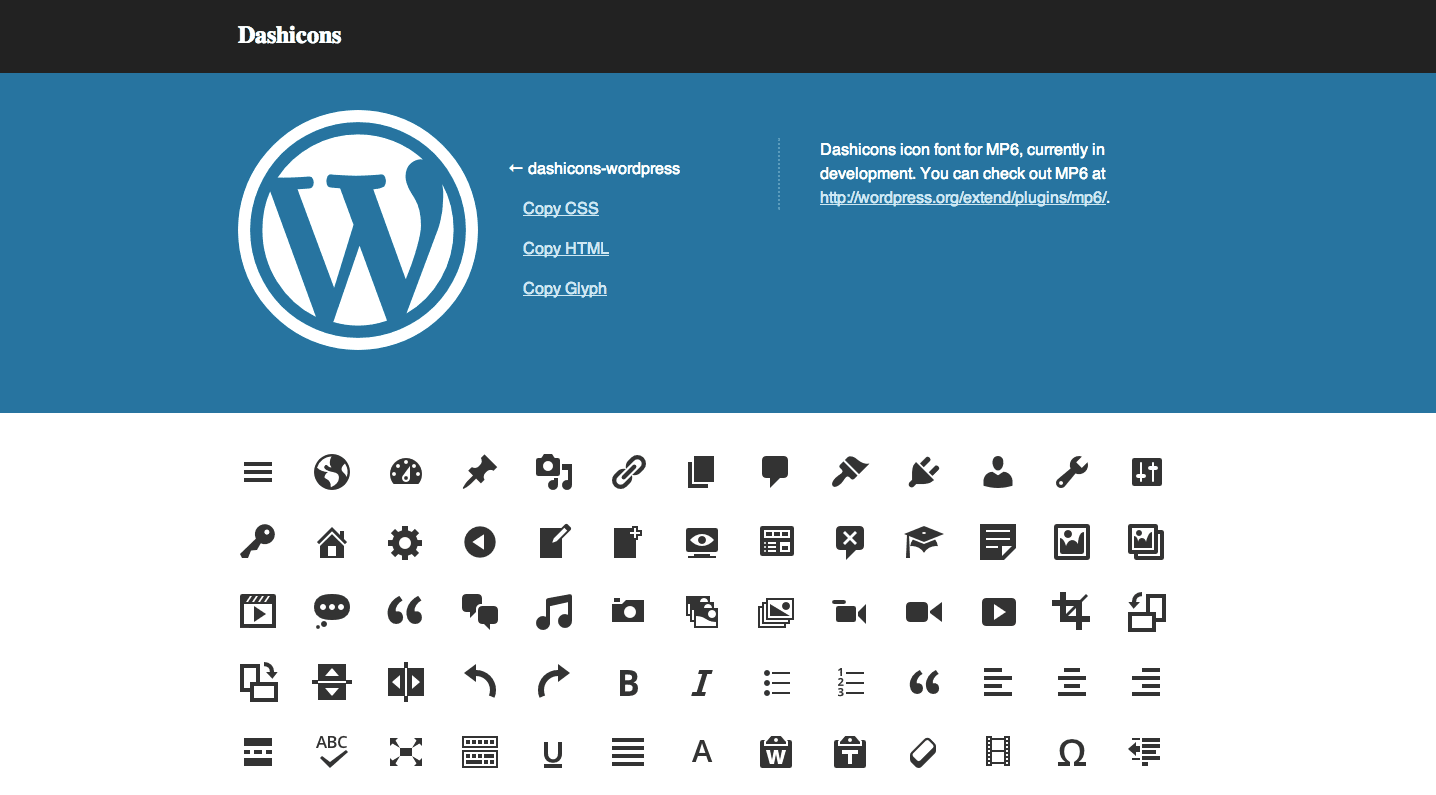The width and height of the screenshot is (1436, 795).
Task: Click the wrench tools icon
Action: 1071,472
